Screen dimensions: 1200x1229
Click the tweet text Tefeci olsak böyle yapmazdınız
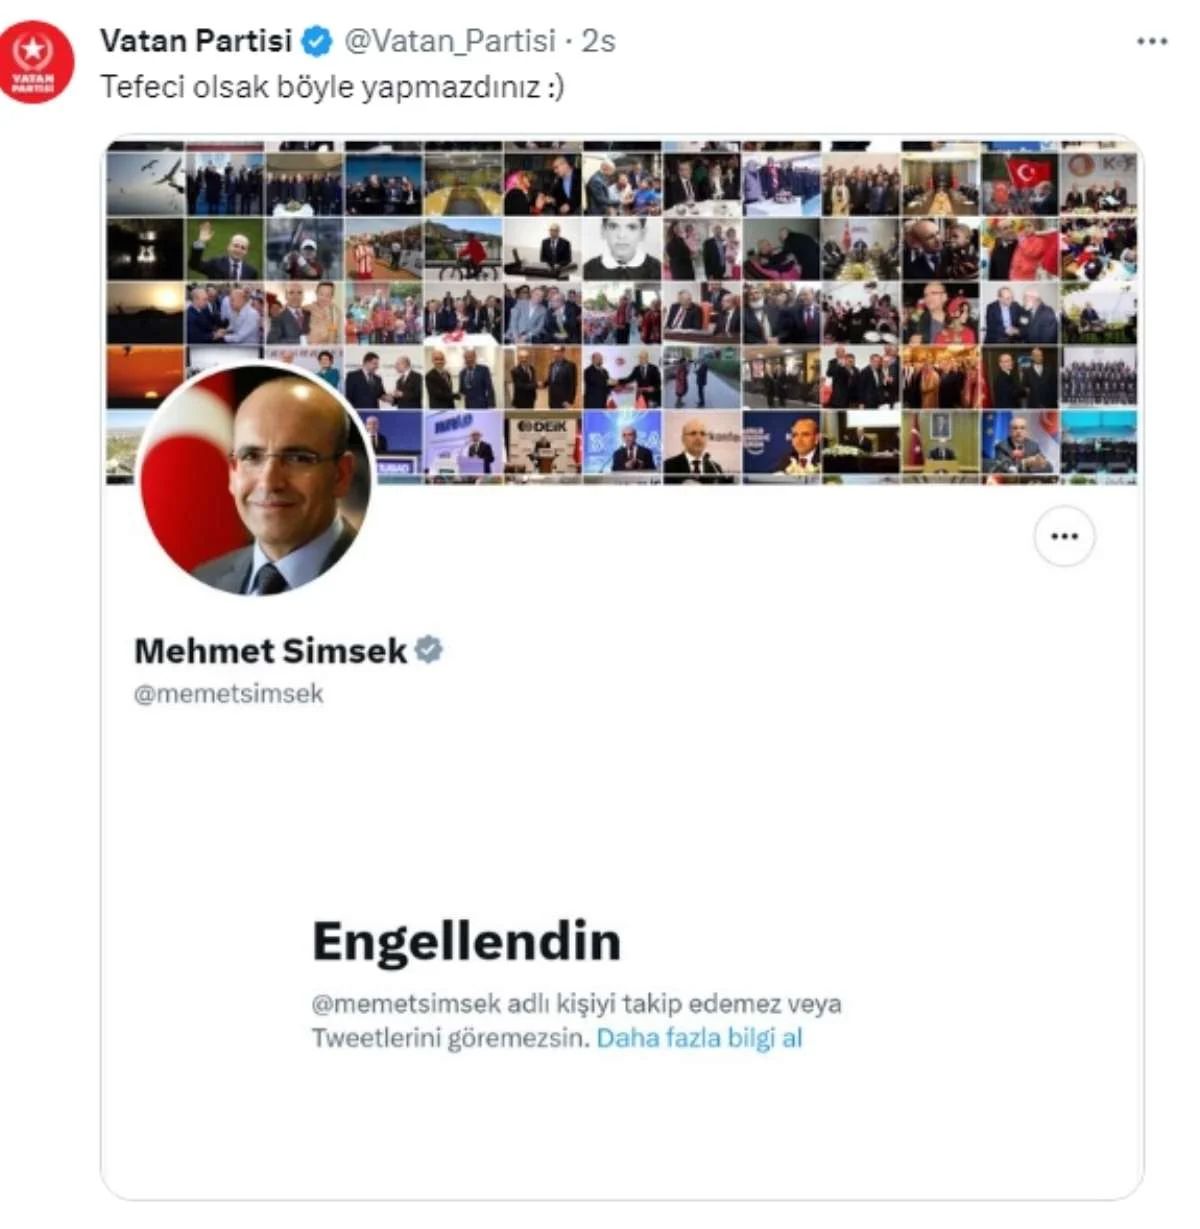point(332,87)
